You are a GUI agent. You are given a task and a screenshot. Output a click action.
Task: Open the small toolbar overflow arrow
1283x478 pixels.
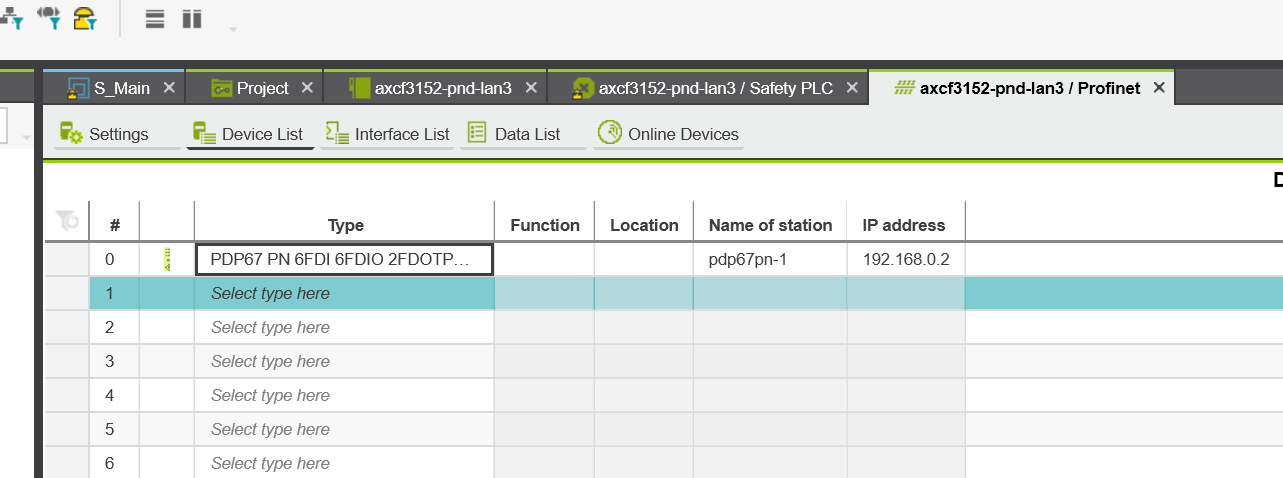tap(233, 29)
